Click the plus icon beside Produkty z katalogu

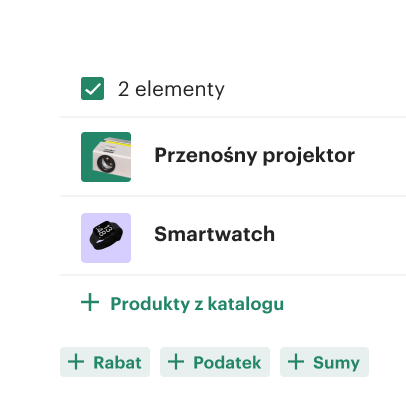[90, 303]
